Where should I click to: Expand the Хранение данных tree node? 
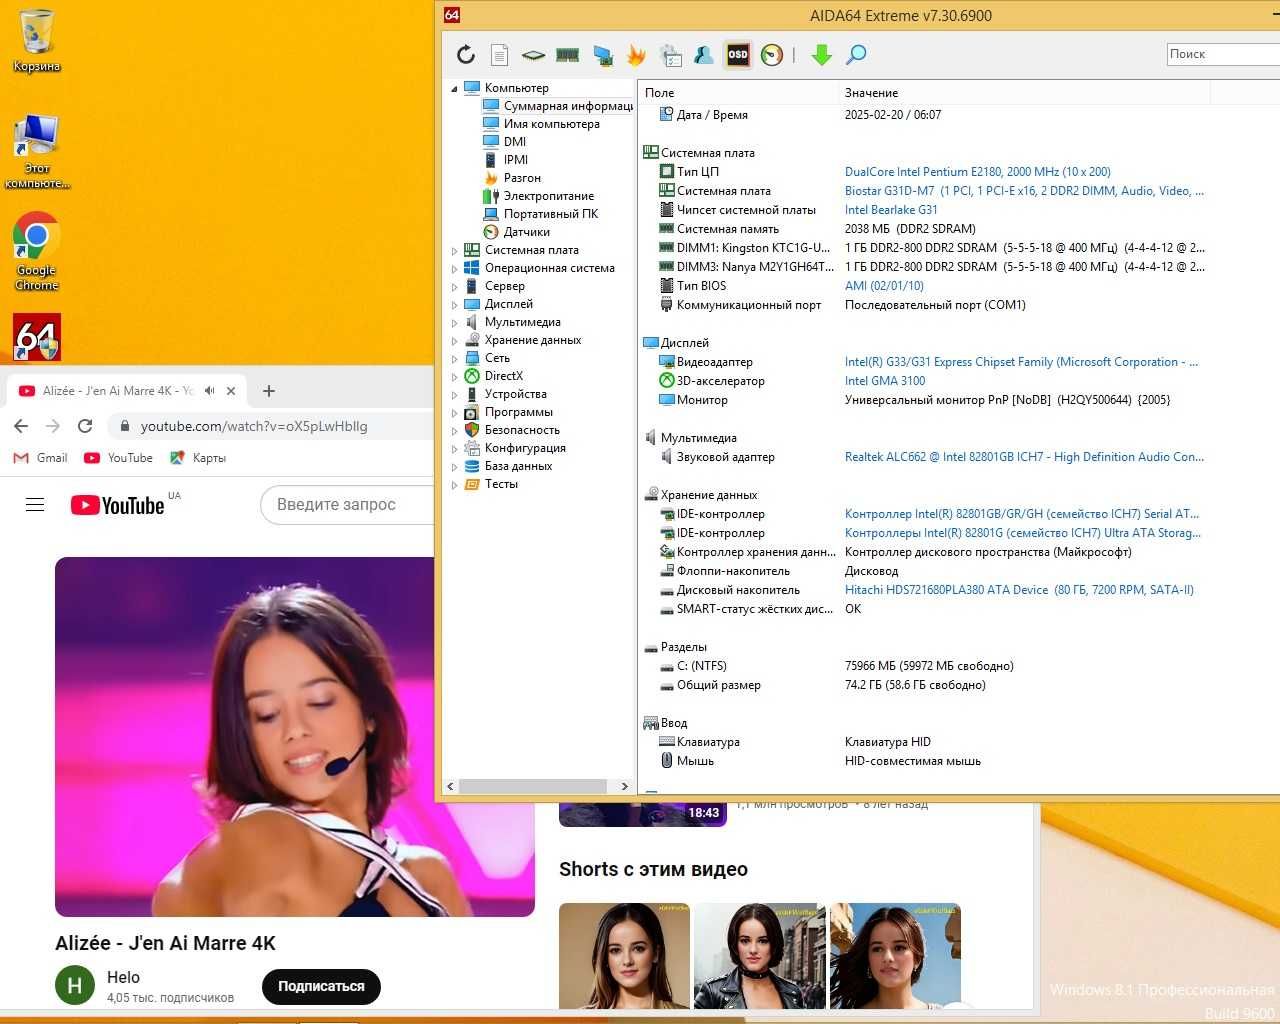point(454,341)
